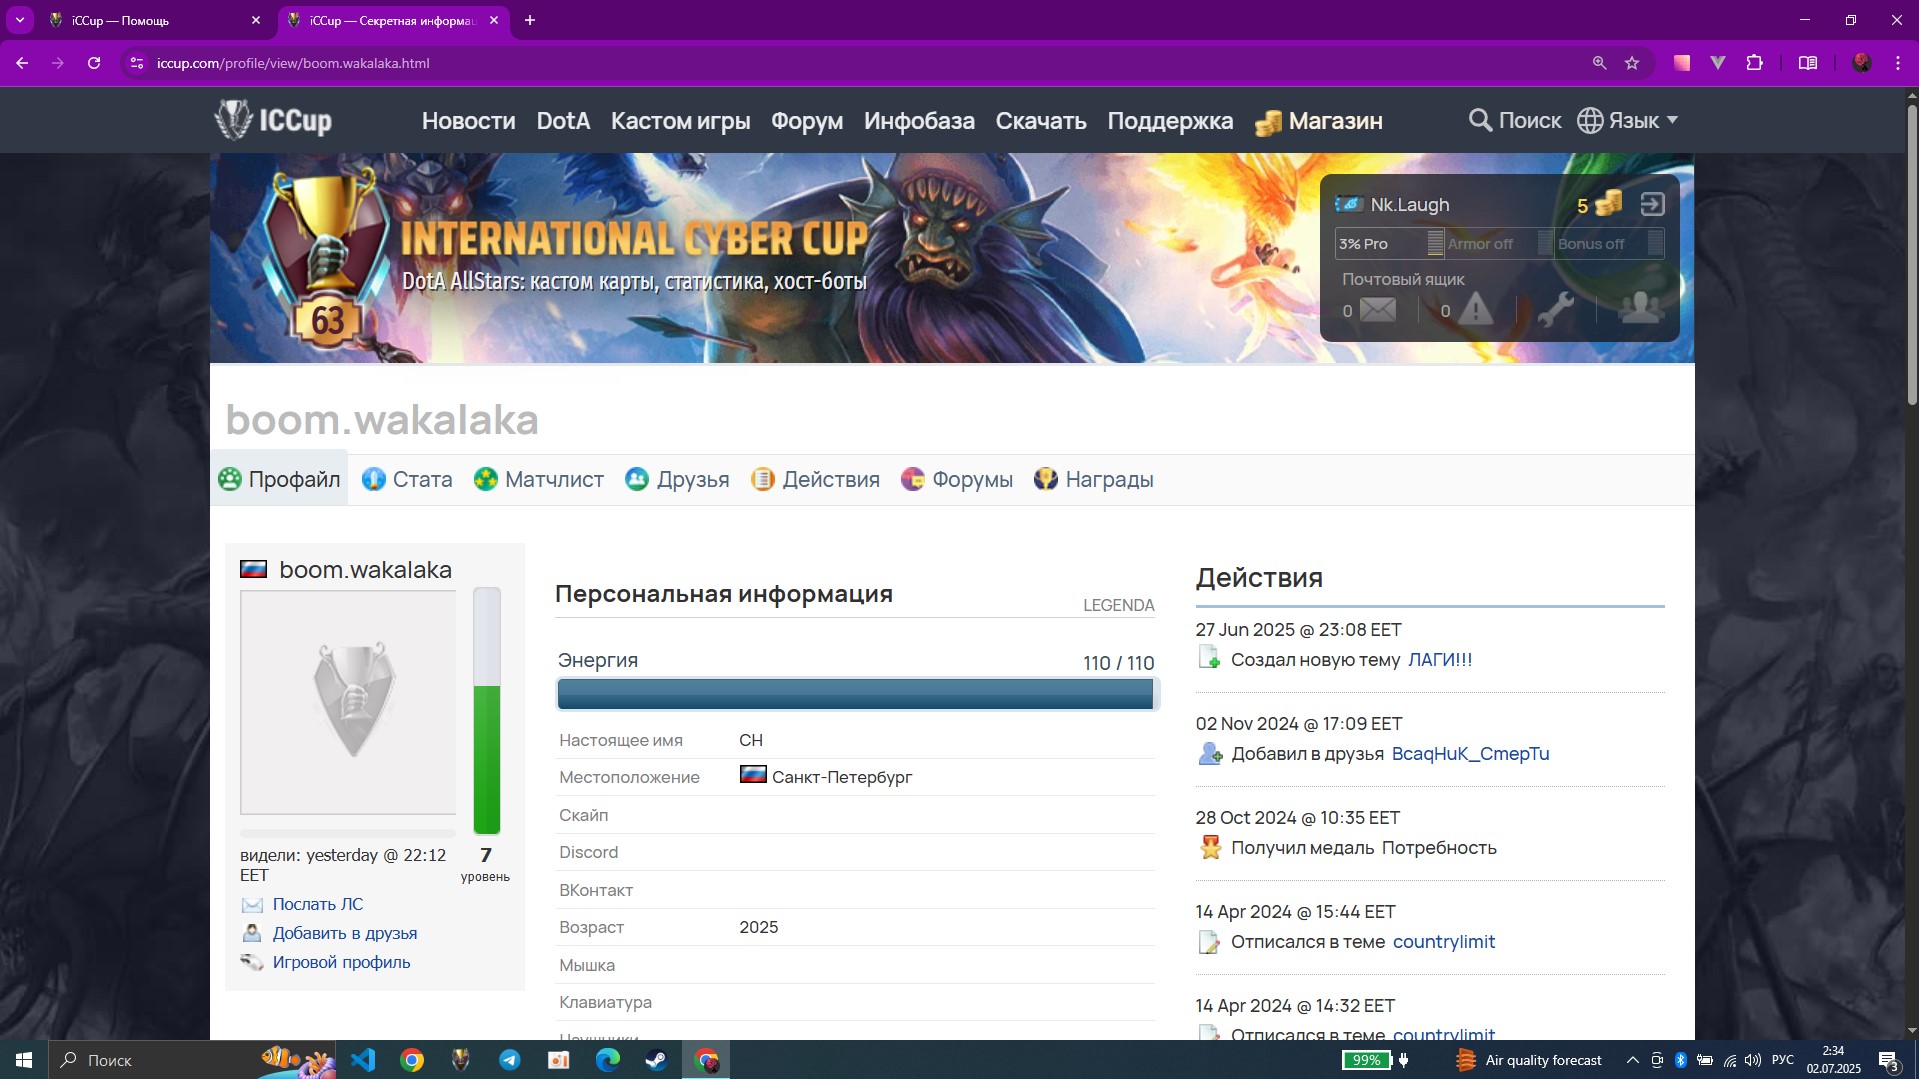Open the Кастом игры menu
The height and width of the screenshot is (1079, 1919).
point(680,121)
